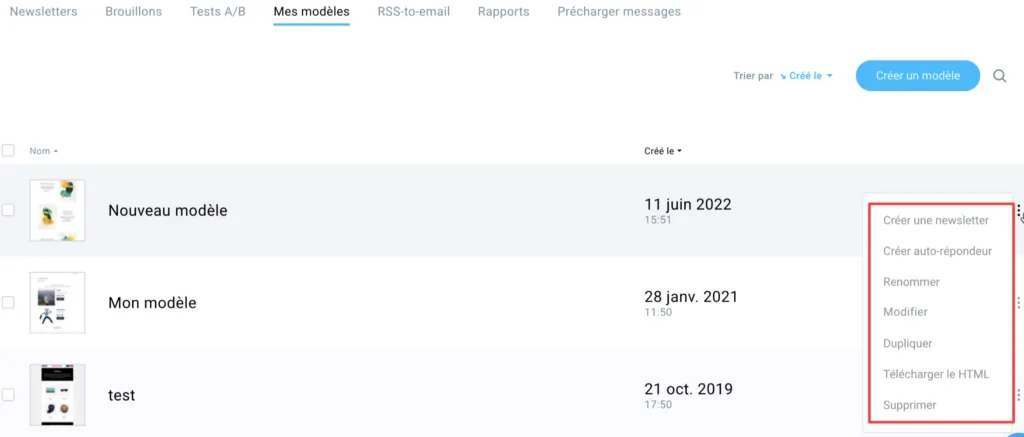Open three-dot menu for Mon modèle
The image size is (1024, 437).
pos(1018,302)
